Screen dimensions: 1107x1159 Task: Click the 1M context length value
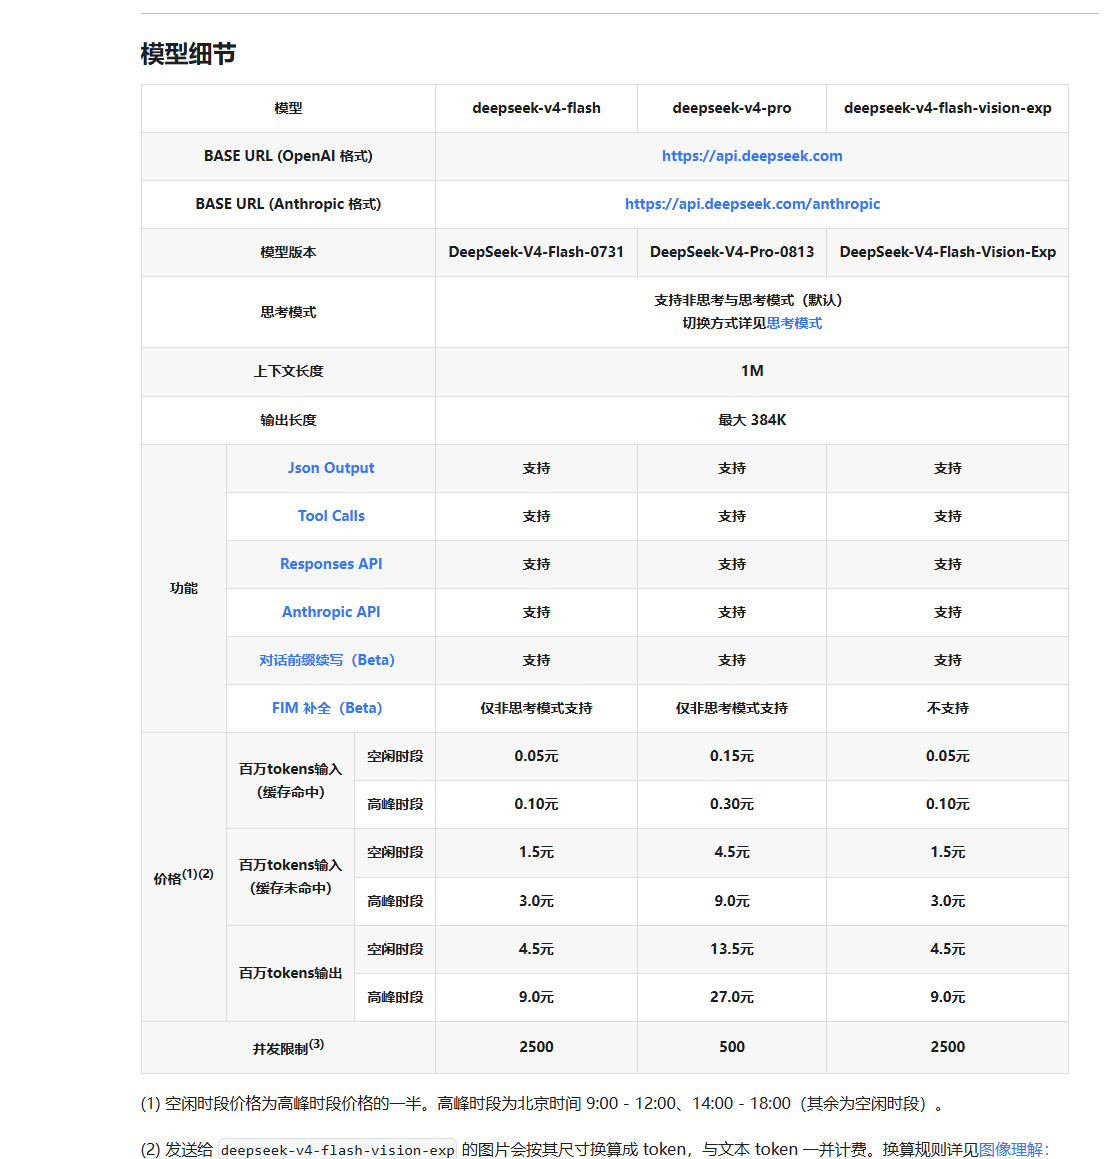click(752, 371)
